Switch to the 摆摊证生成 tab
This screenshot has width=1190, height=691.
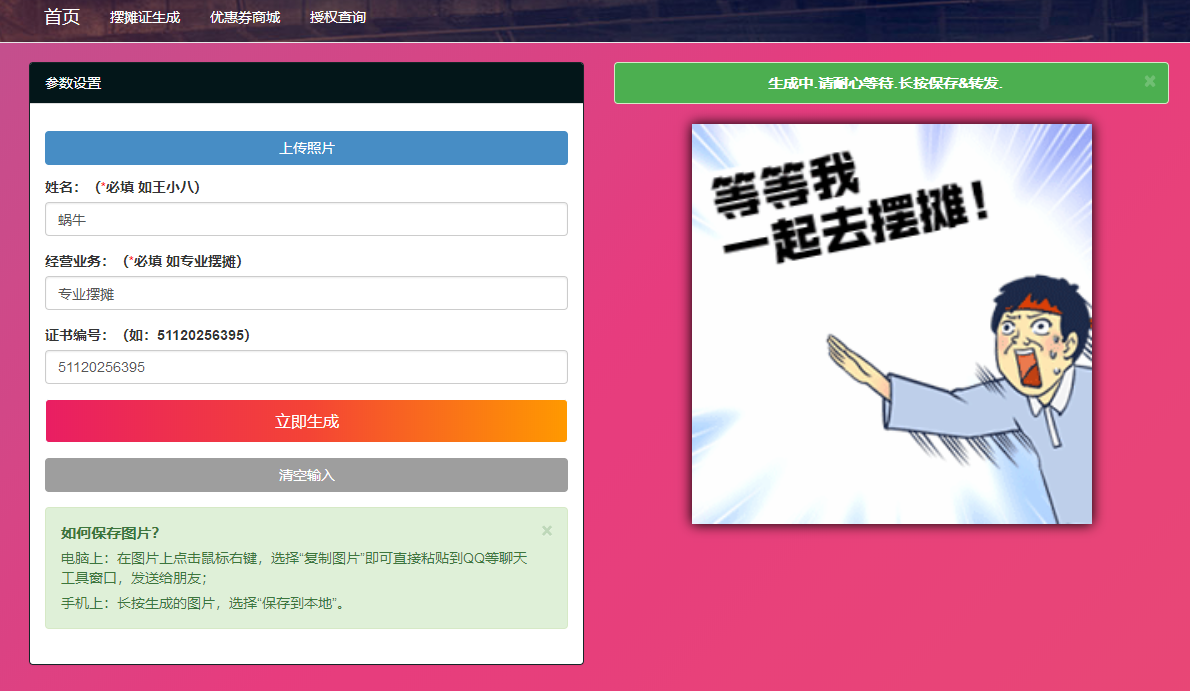coord(146,16)
